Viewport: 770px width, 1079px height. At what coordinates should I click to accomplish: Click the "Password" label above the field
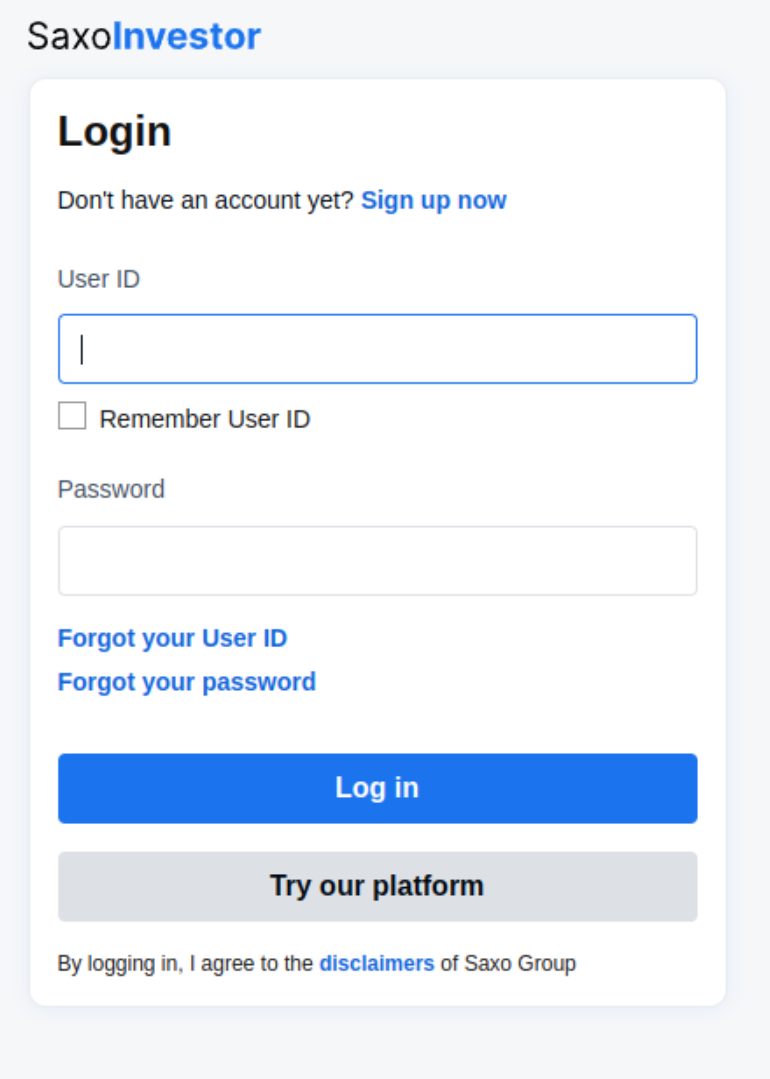(x=111, y=489)
